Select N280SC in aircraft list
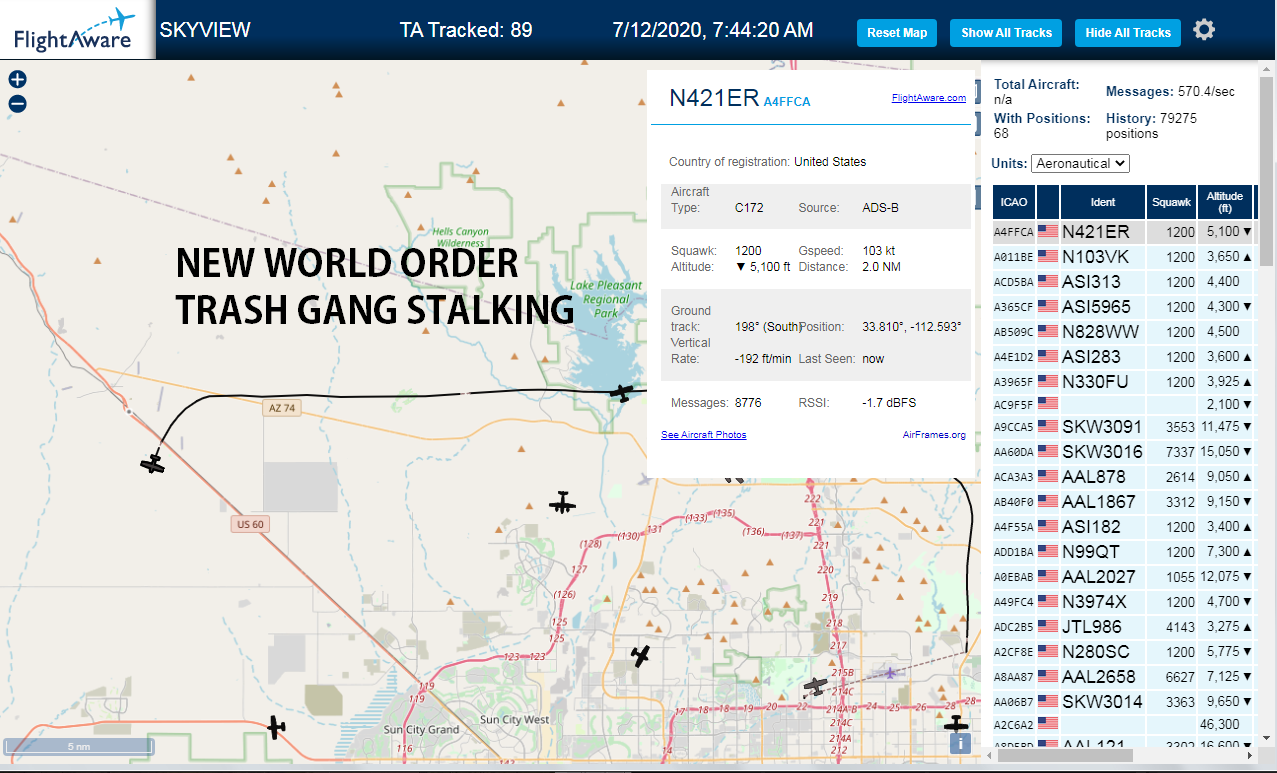Screen dimensions: 1277x773 1097,652
